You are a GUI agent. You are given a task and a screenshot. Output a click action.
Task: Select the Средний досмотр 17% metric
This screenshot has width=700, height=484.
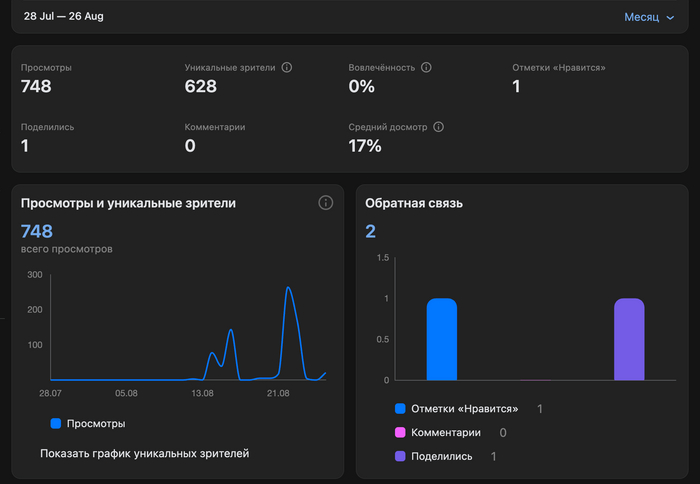tap(365, 138)
